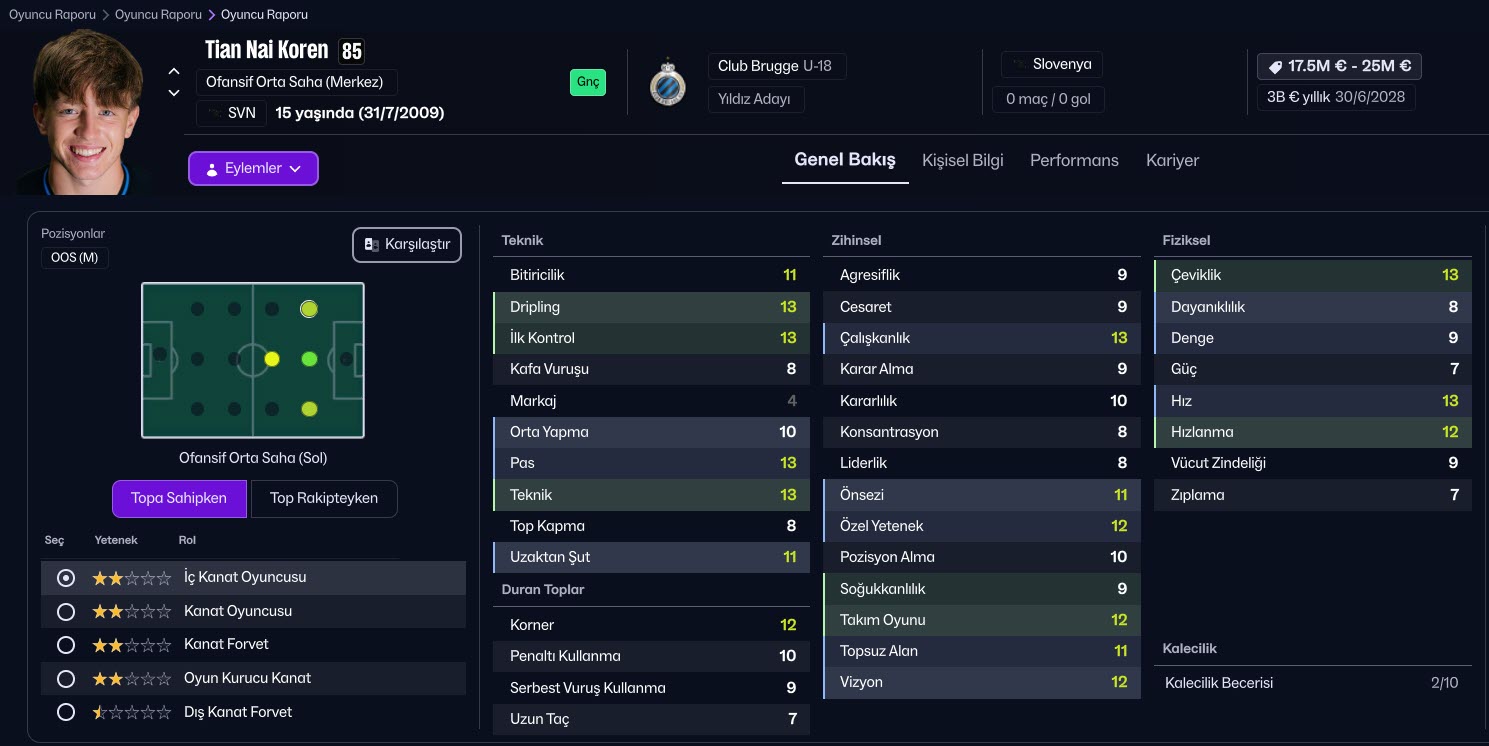Click the Club Brugge U-18 team link
Viewport: 1489px width, 746px height.
774,67
